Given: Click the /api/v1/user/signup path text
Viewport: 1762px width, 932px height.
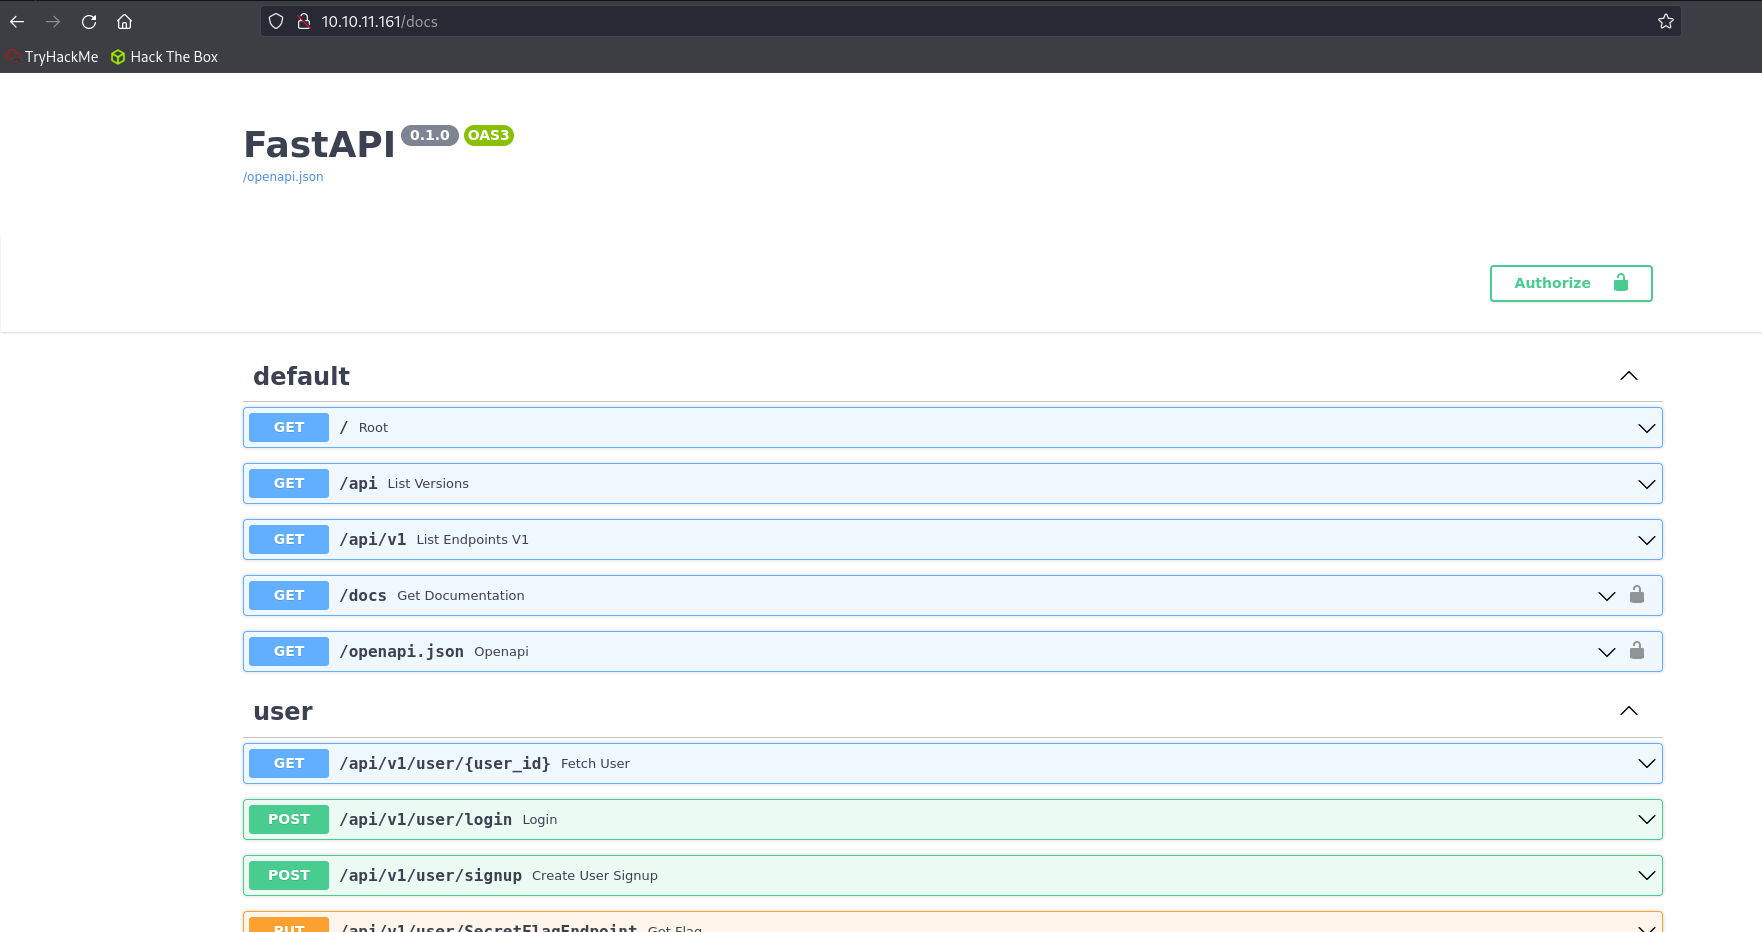Looking at the screenshot, I should coord(431,875).
